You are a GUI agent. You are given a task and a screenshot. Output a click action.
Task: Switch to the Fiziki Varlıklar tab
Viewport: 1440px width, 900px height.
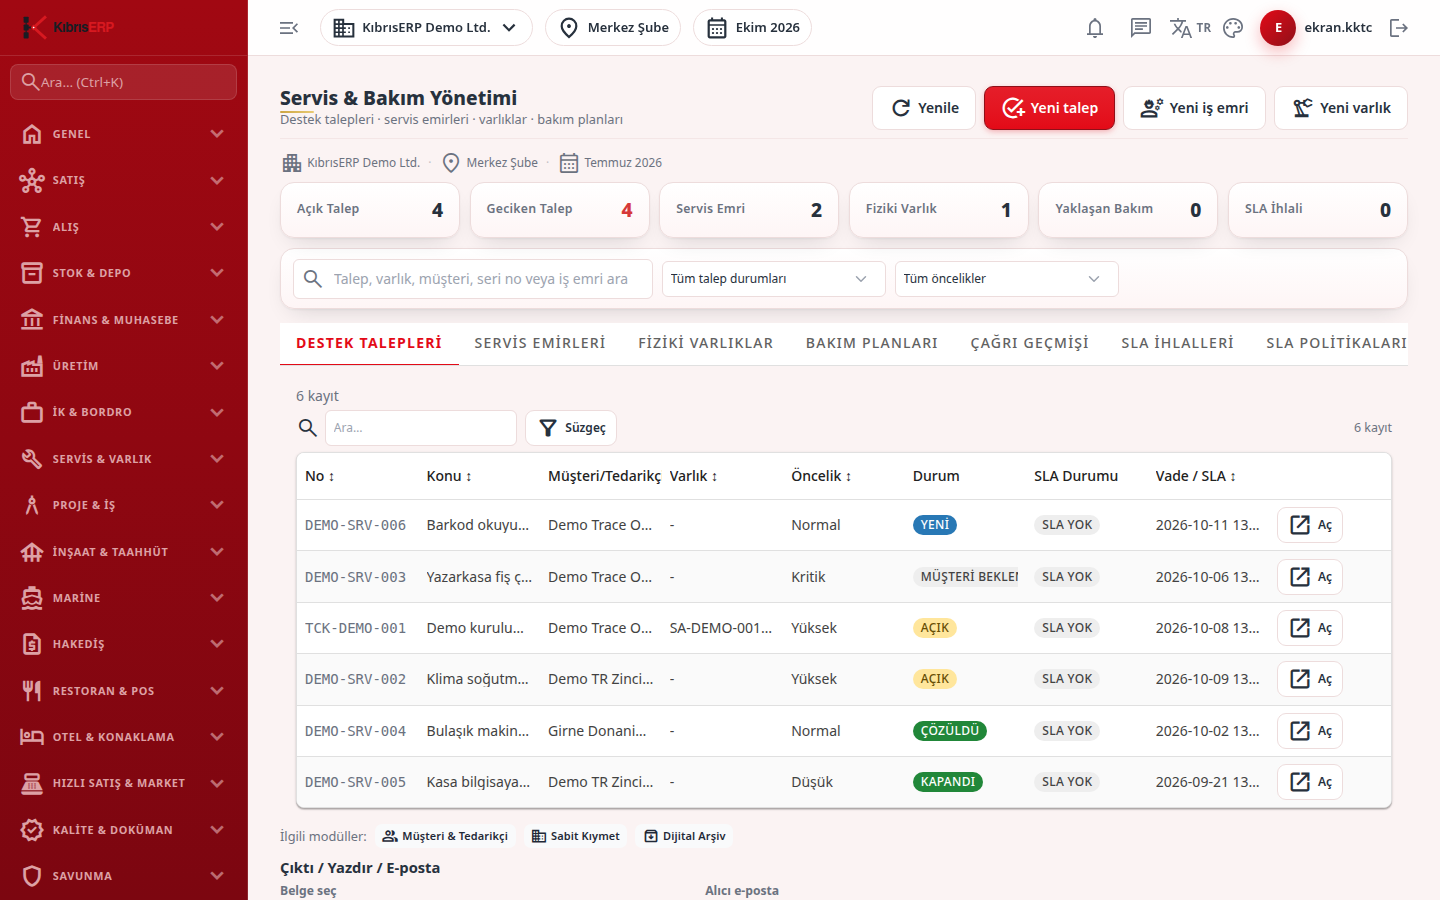(x=706, y=343)
